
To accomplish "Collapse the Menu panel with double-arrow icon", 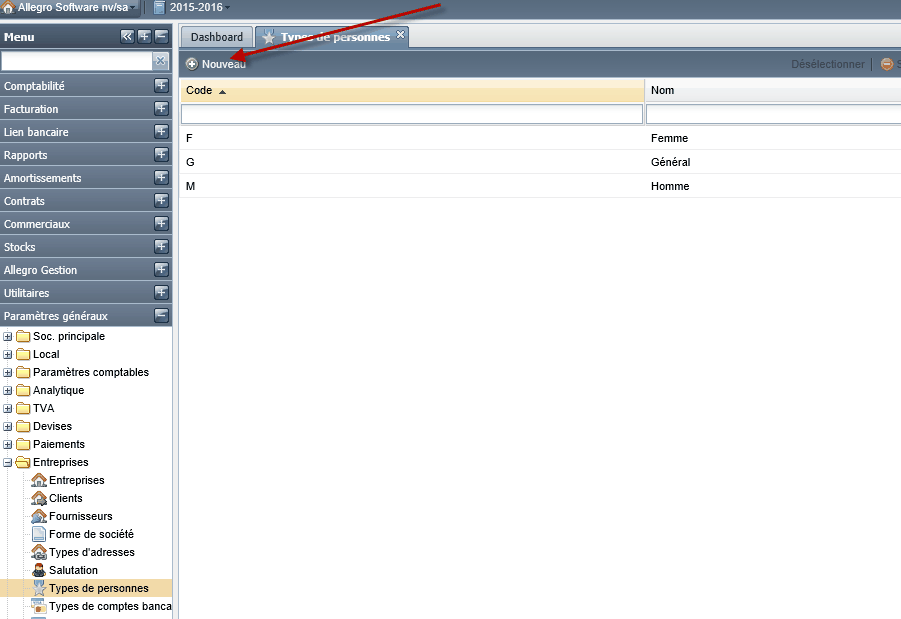I will [127, 37].
